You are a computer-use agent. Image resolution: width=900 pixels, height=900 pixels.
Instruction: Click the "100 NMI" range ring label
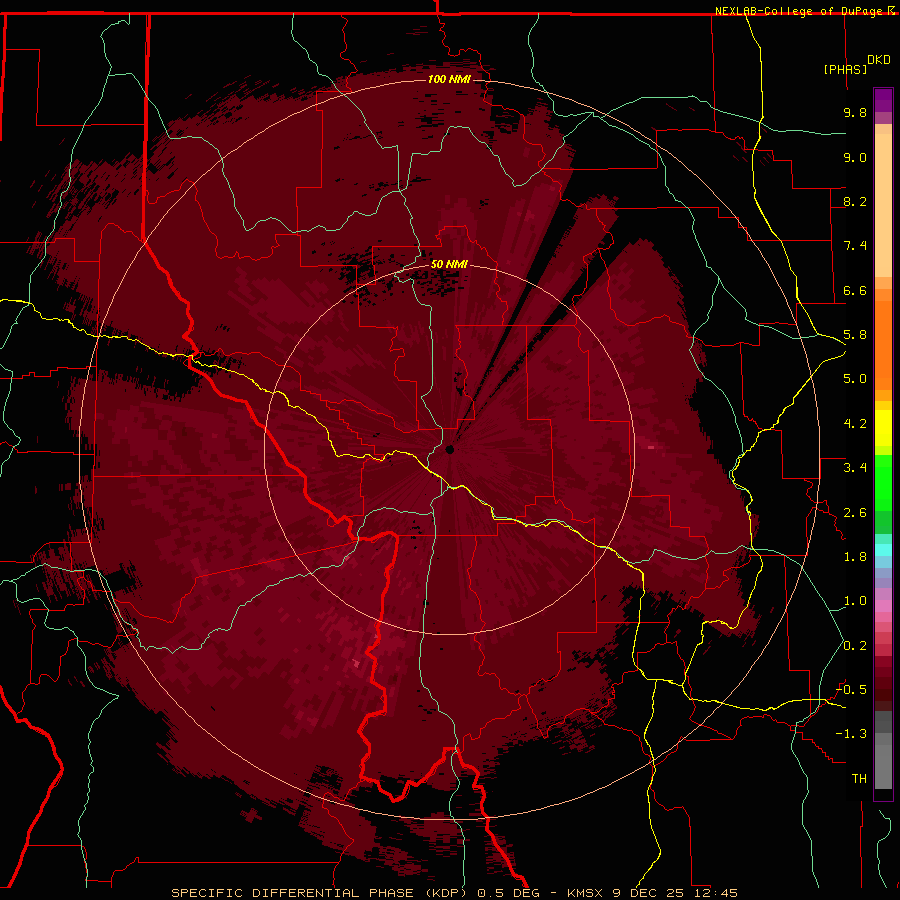[449, 79]
